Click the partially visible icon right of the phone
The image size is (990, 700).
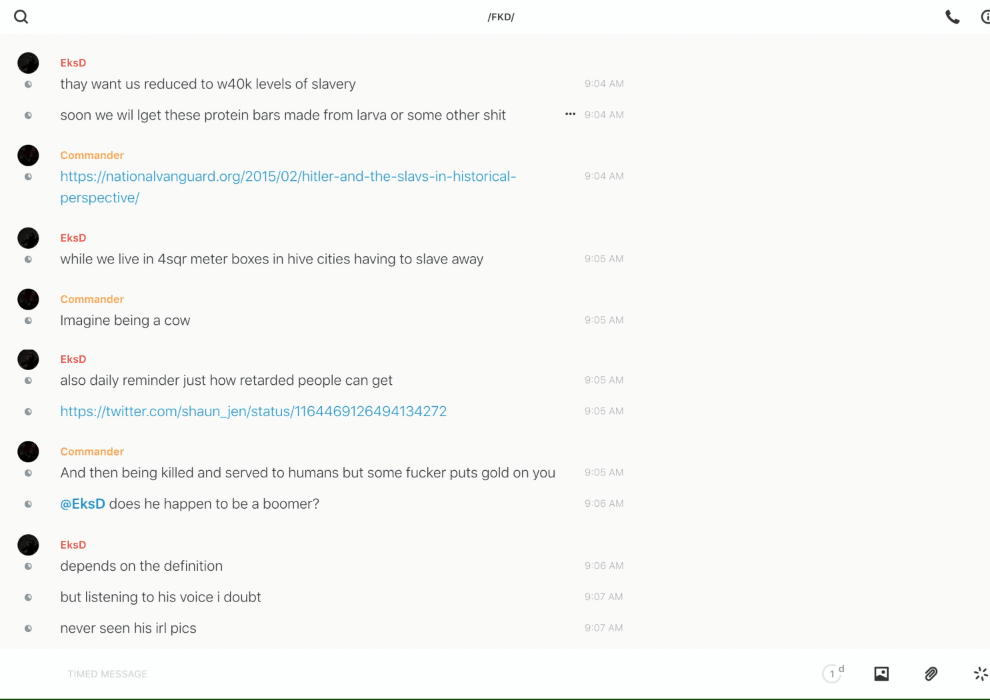click(x=984, y=17)
